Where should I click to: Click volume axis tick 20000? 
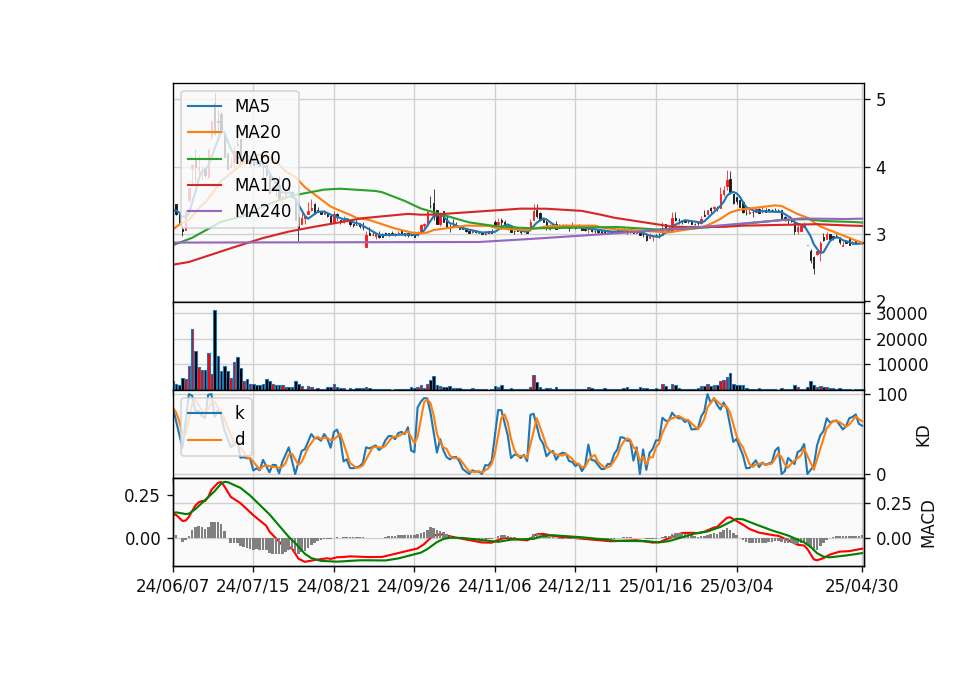(x=901, y=340)
